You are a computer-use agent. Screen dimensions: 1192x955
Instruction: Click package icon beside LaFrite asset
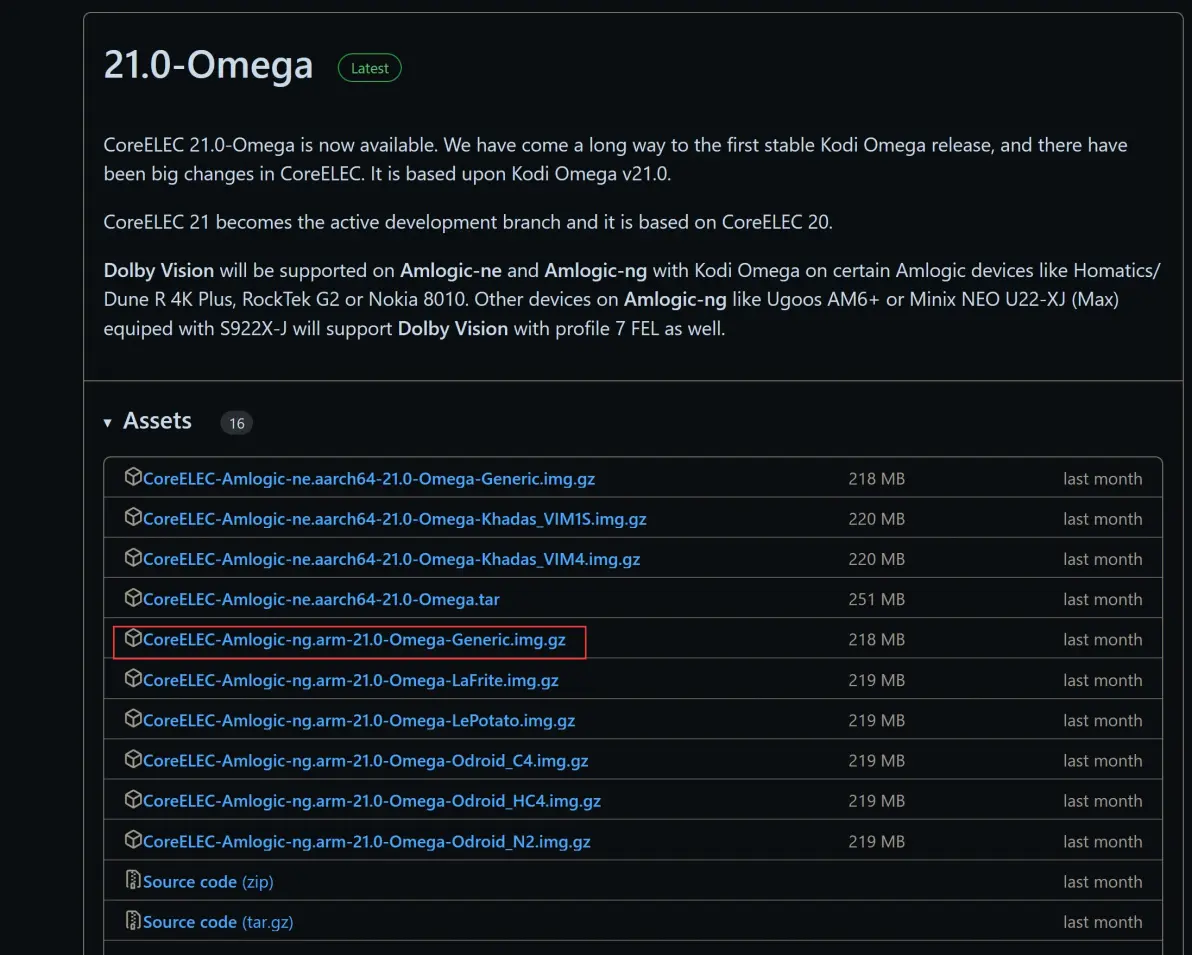133,679
